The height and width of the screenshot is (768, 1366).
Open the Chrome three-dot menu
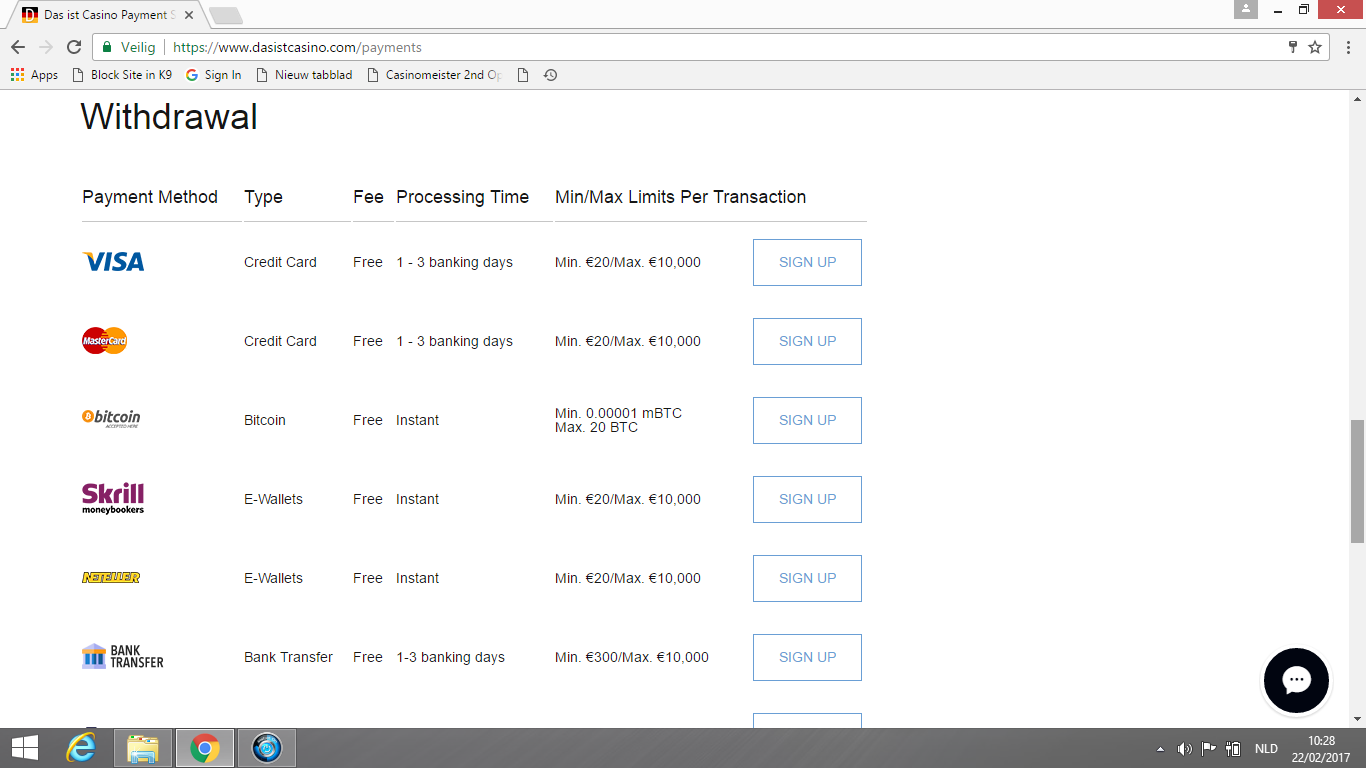[x=1346, y=47]
